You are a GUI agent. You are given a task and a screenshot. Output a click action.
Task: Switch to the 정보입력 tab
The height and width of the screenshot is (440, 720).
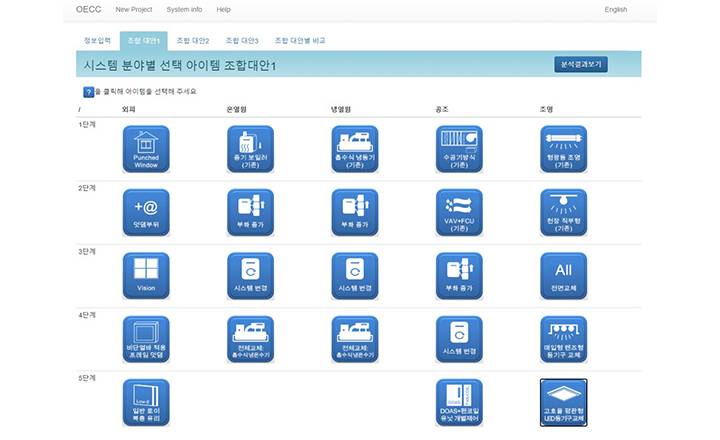pos(97,41)
